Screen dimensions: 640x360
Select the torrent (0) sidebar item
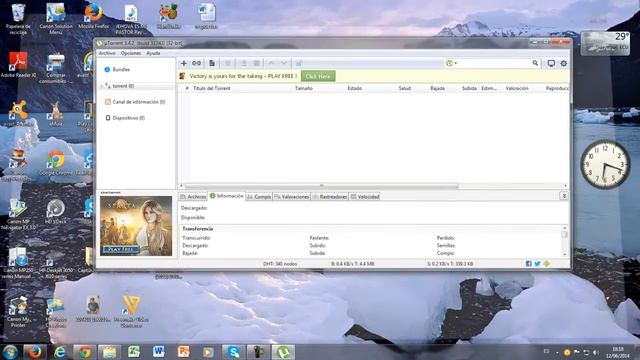[123, 86]
